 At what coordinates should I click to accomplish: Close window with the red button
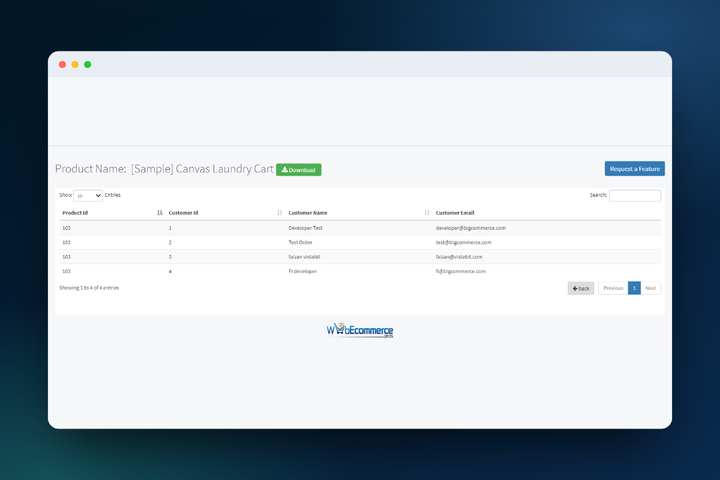tap(62, 64)
